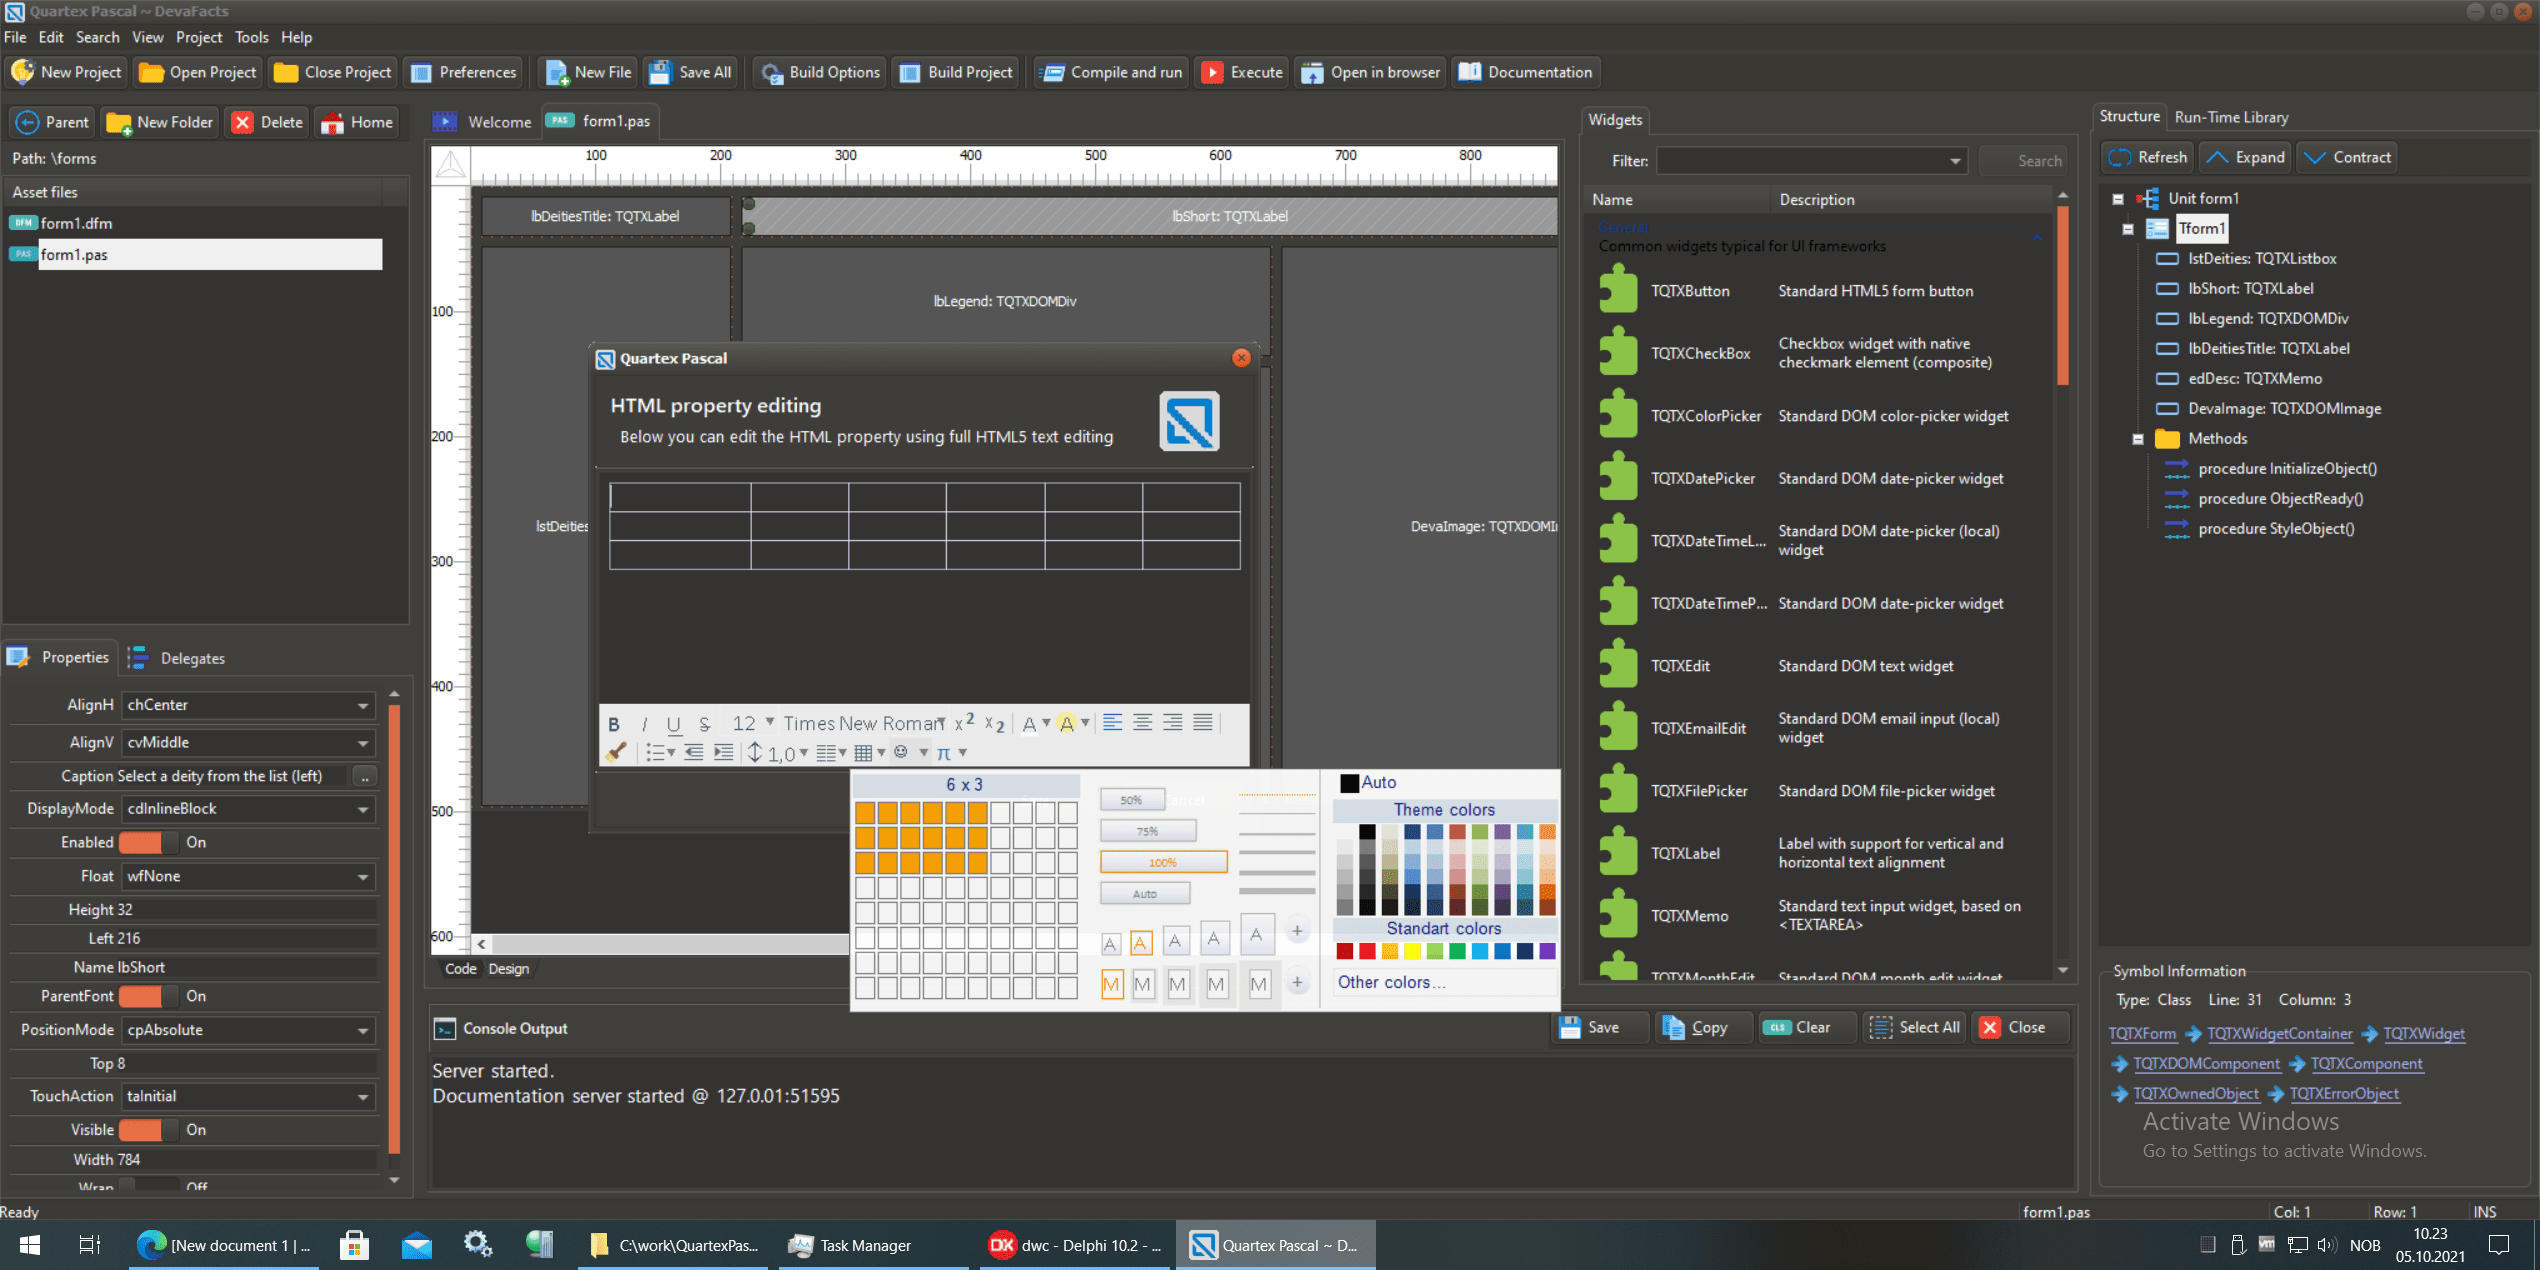The height and width of the screenshot is (1270, 2540).
Task: Follow the TQTXWidgetContainer link
Action: click(x=2279, y=1034)
